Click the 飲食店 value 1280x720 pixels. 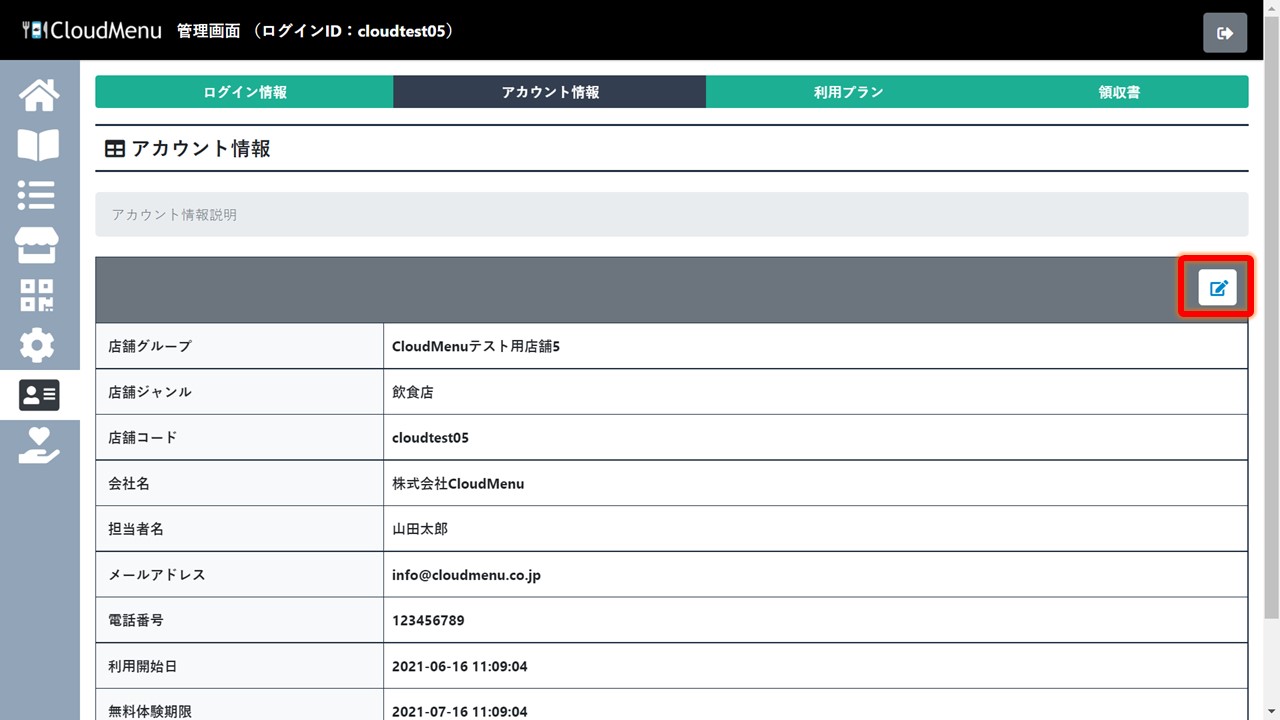coord(413,393)
